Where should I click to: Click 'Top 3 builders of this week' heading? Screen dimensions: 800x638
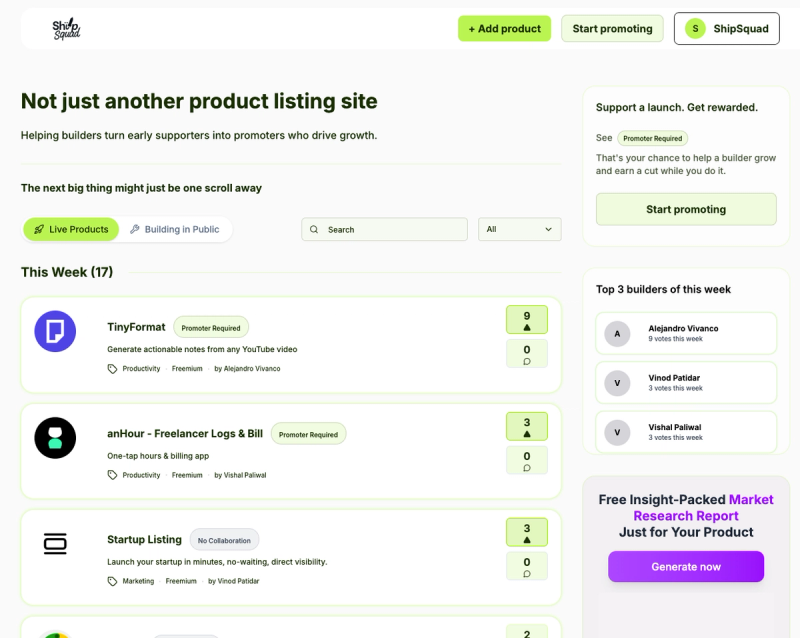[663, 289]
